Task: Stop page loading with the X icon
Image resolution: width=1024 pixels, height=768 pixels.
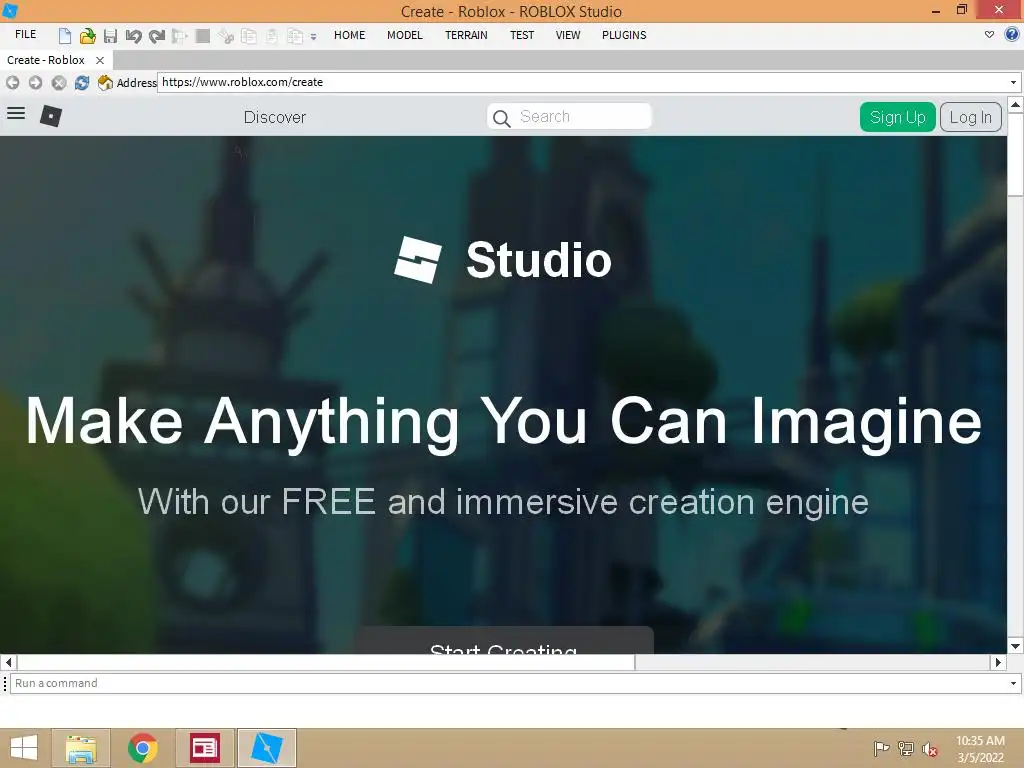Action: point(59,82)
